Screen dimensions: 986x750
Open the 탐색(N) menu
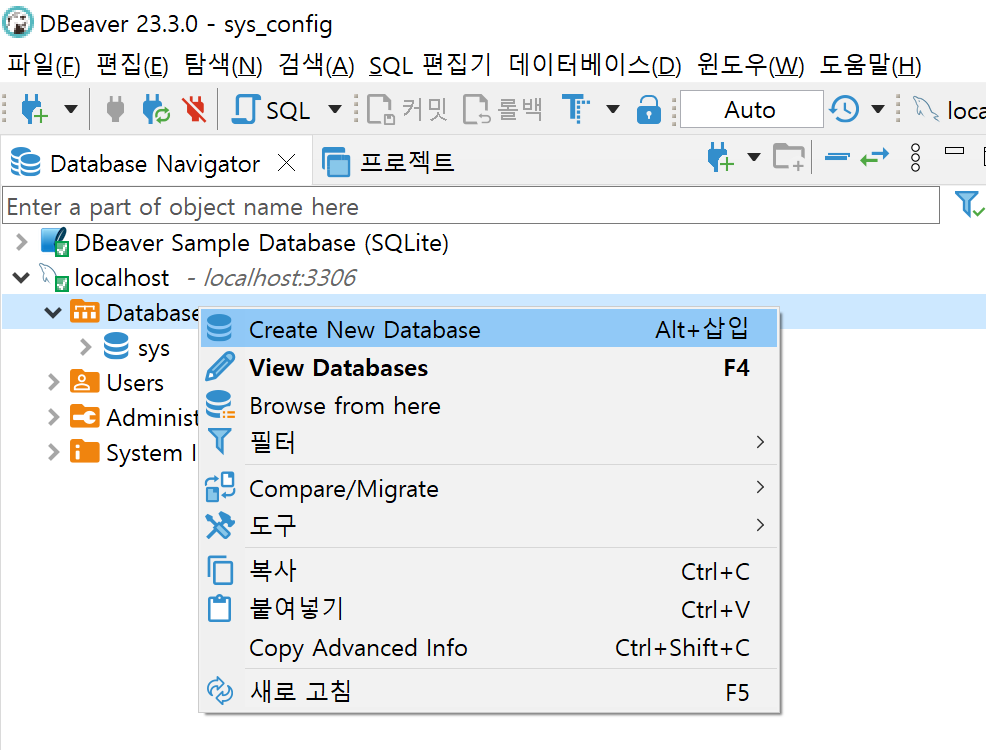pyautogui.click(x=223, y=65)
